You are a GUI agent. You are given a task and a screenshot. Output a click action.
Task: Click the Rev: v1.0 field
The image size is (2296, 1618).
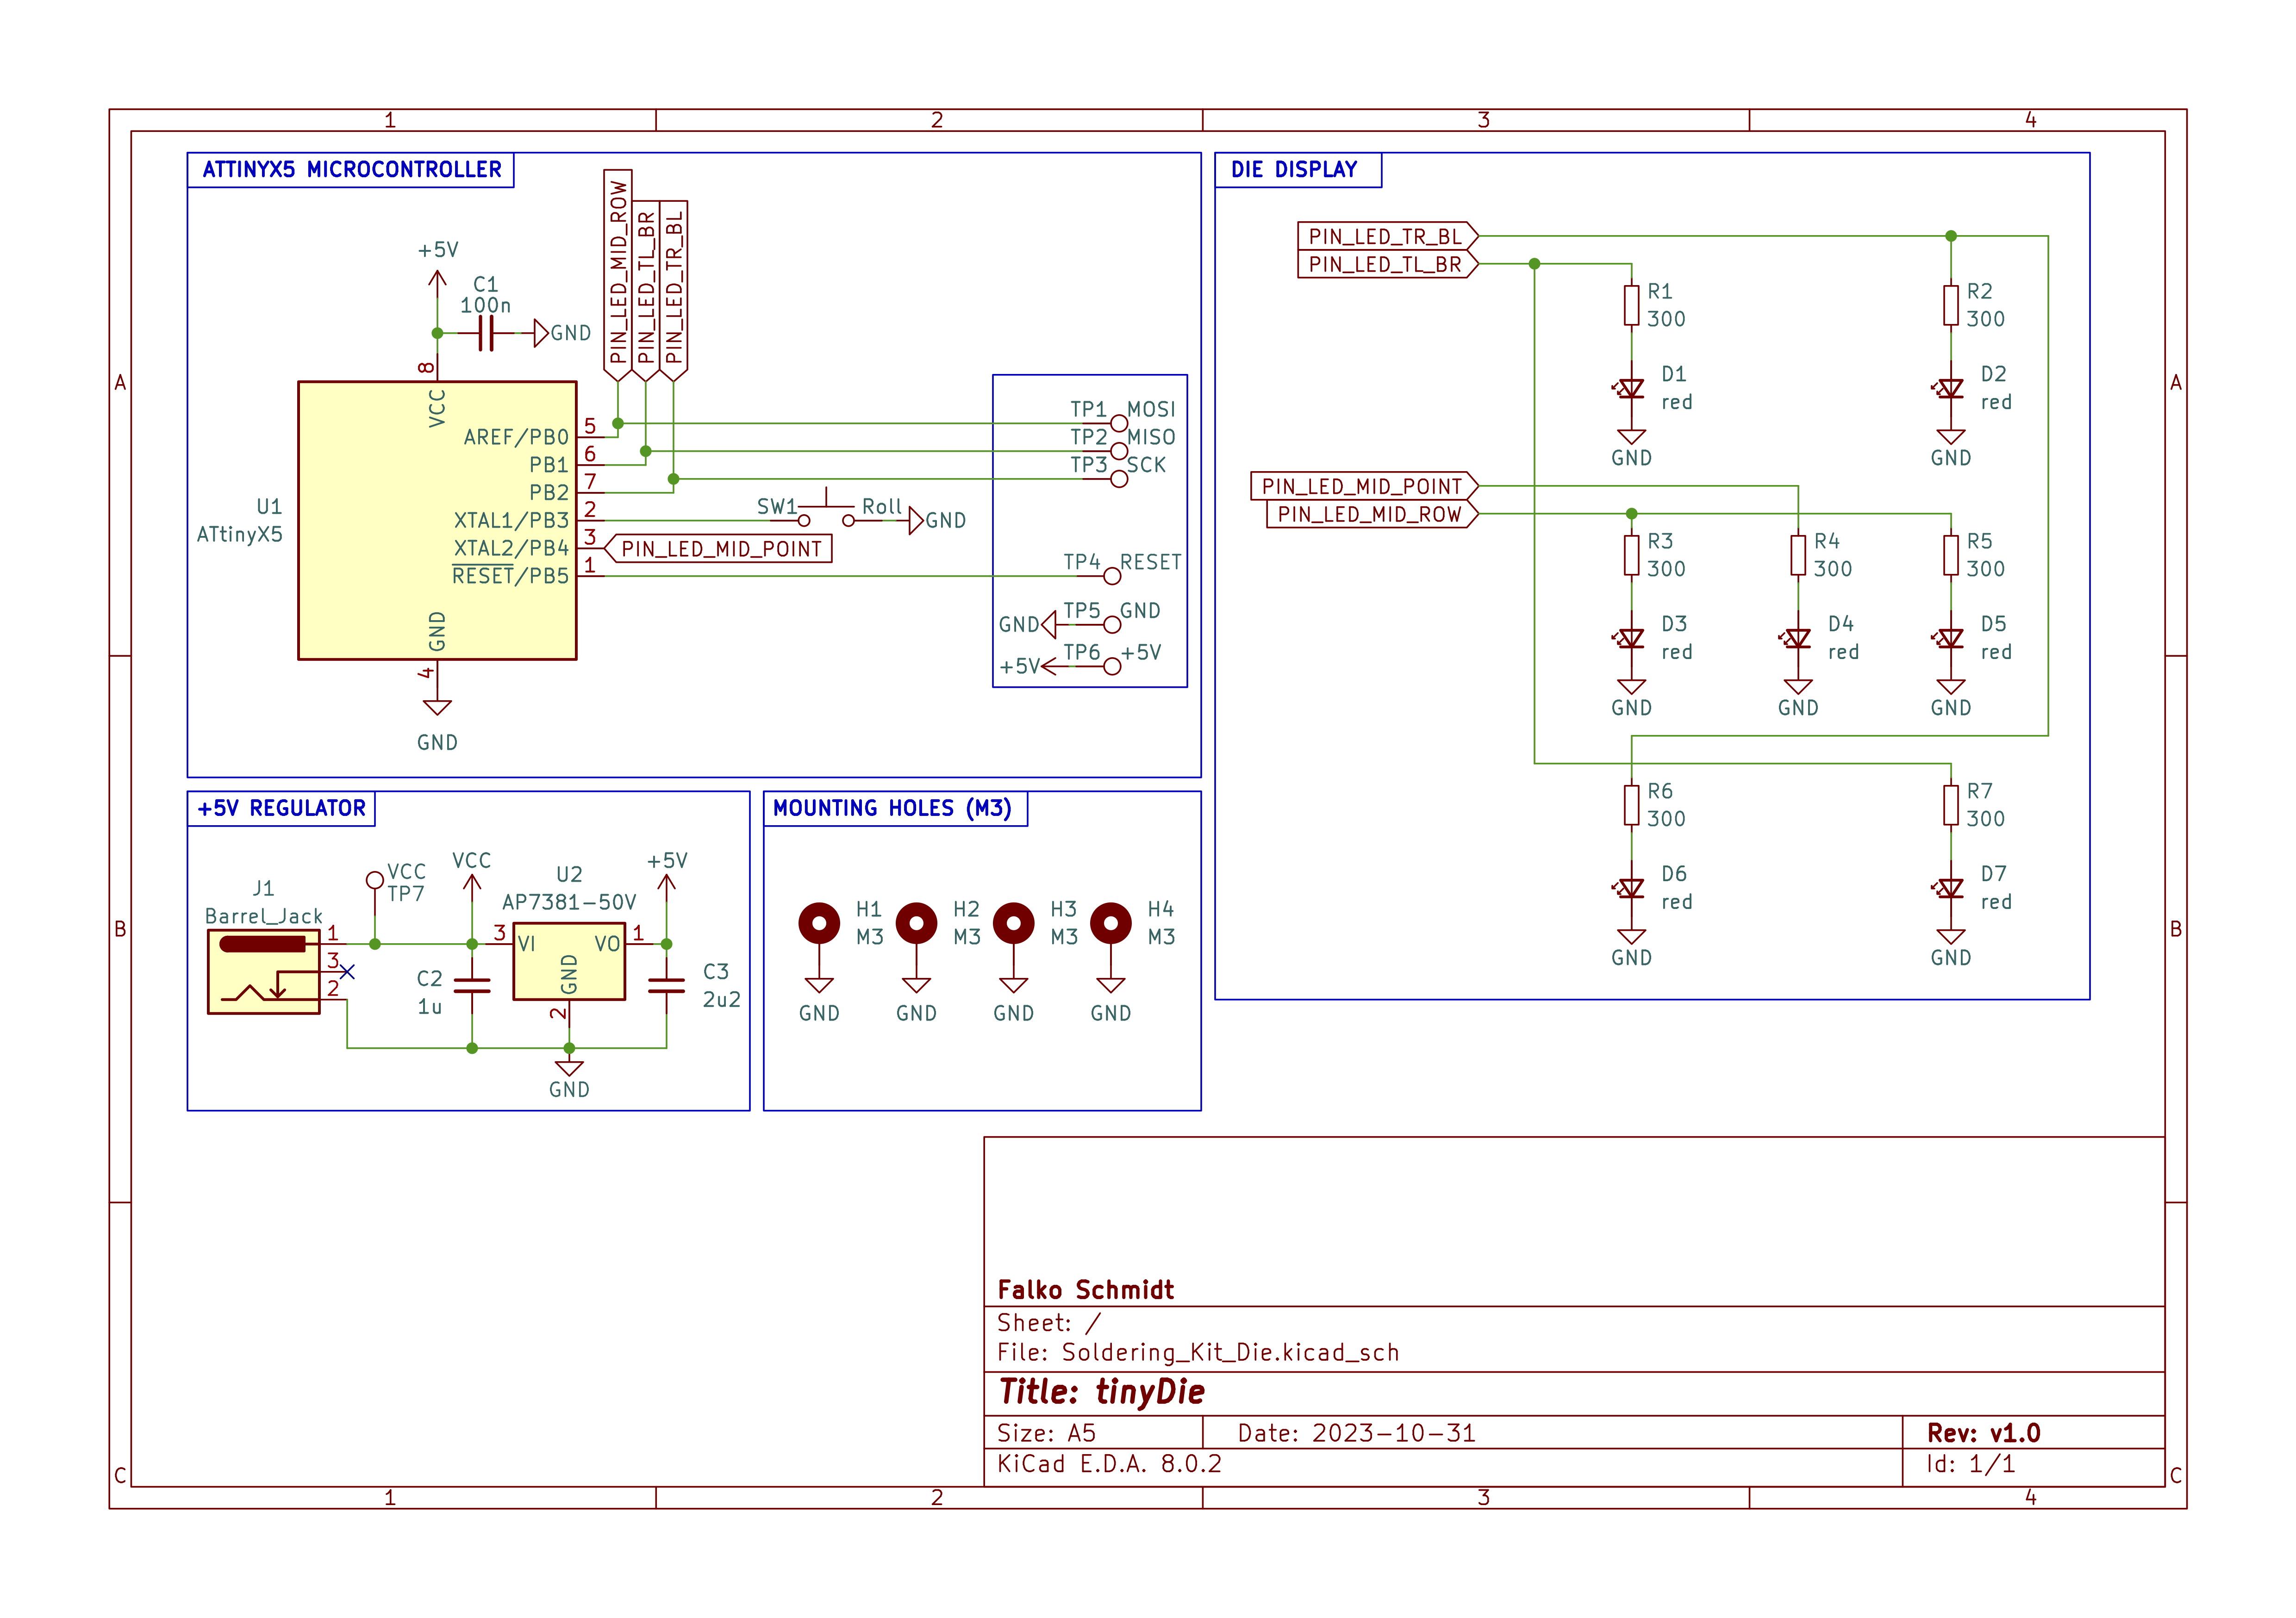click(1983, 1432)
